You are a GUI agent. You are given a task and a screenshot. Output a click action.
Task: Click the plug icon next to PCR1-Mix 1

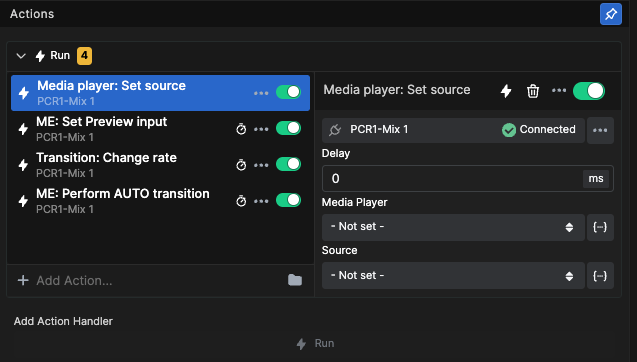coord(335,130)
